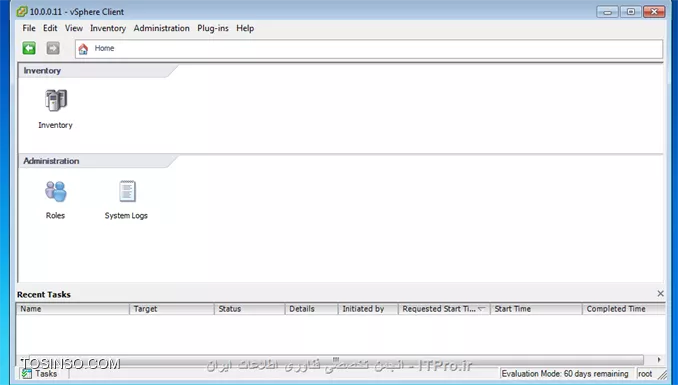Image resolution: width=678 pixels, height=385 pixels.
Task: Open the View menu
Action: (74, 28)
